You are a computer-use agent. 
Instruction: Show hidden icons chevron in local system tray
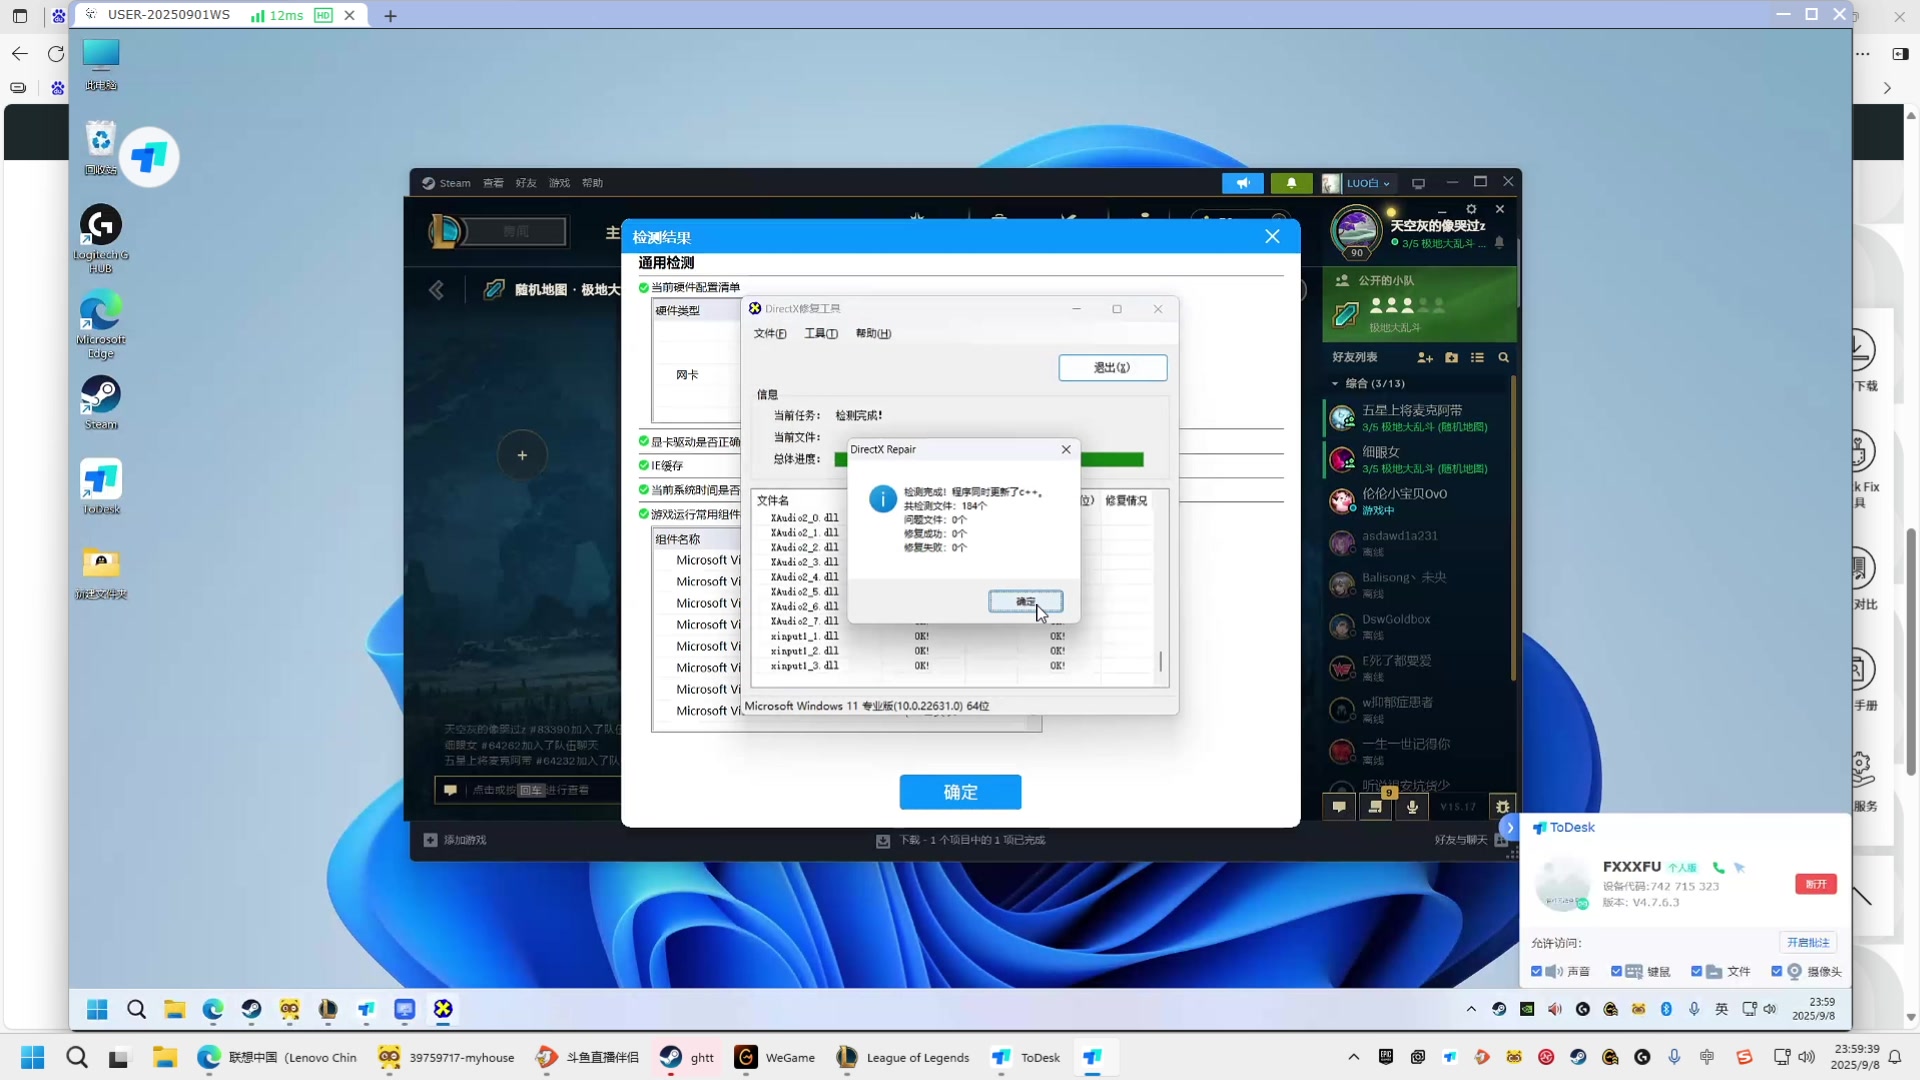(1353, 1057)
